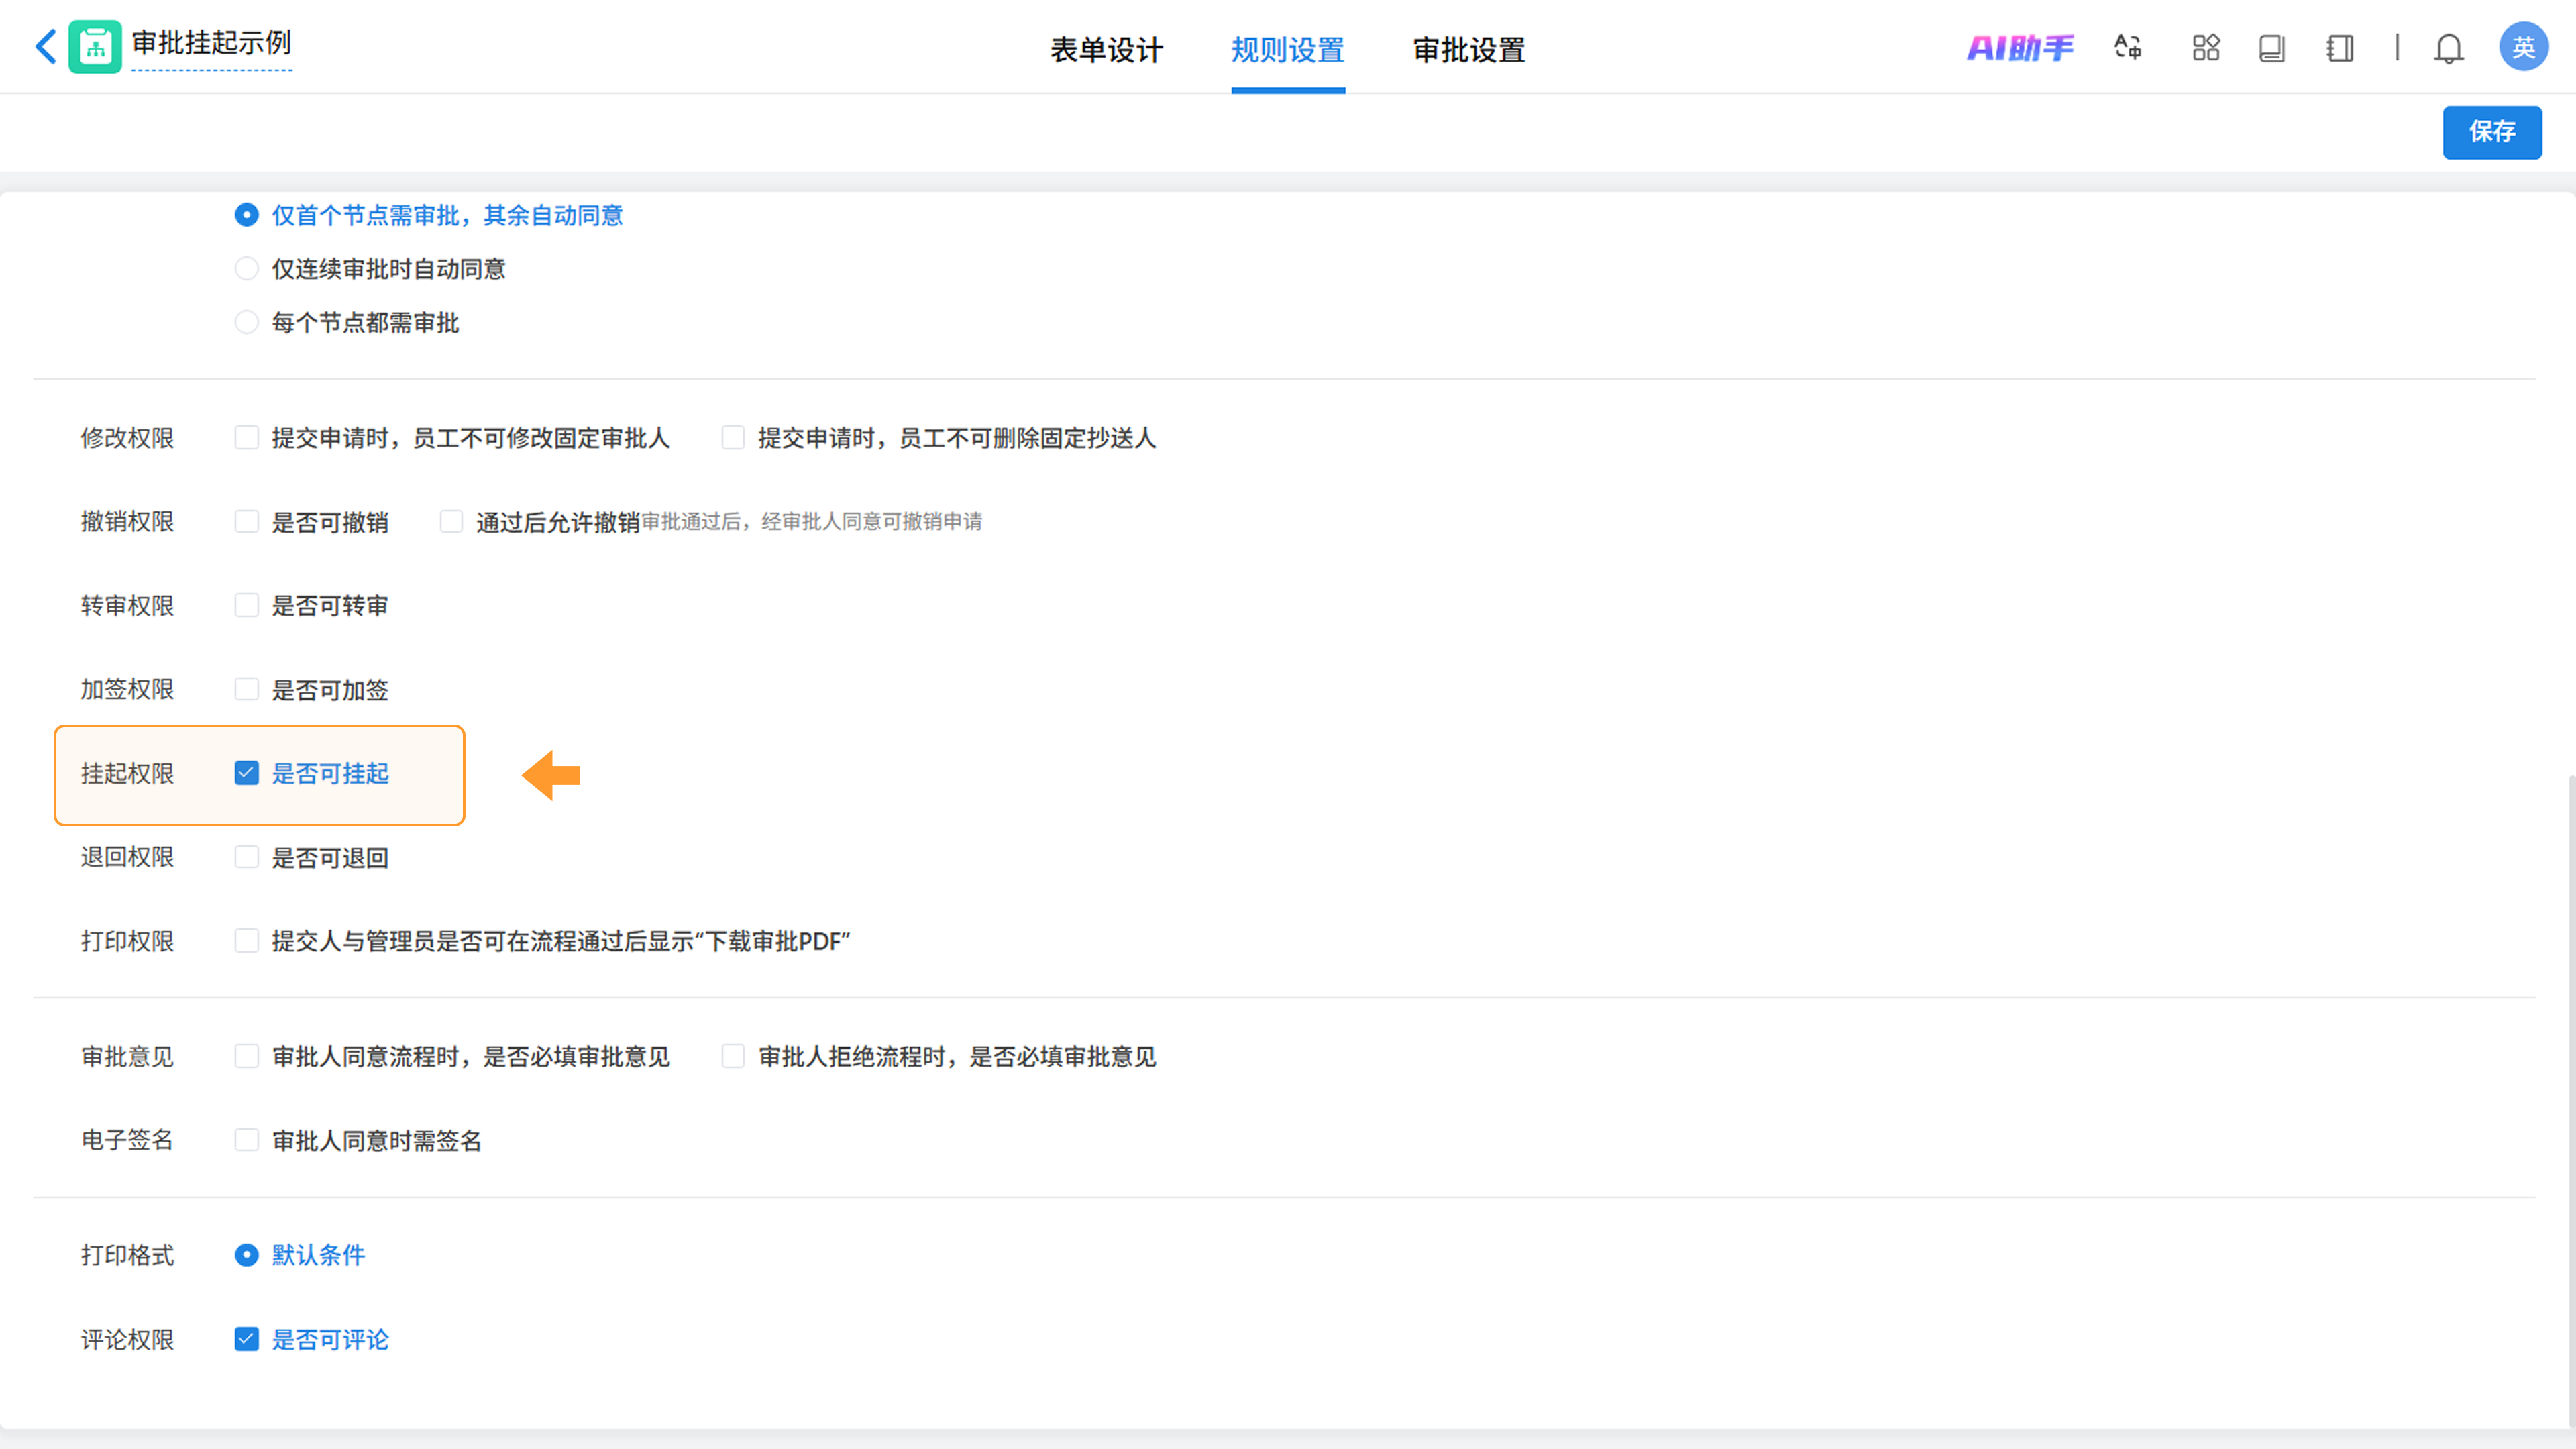Switch to the 审批设置 tab

(1468, 49)
